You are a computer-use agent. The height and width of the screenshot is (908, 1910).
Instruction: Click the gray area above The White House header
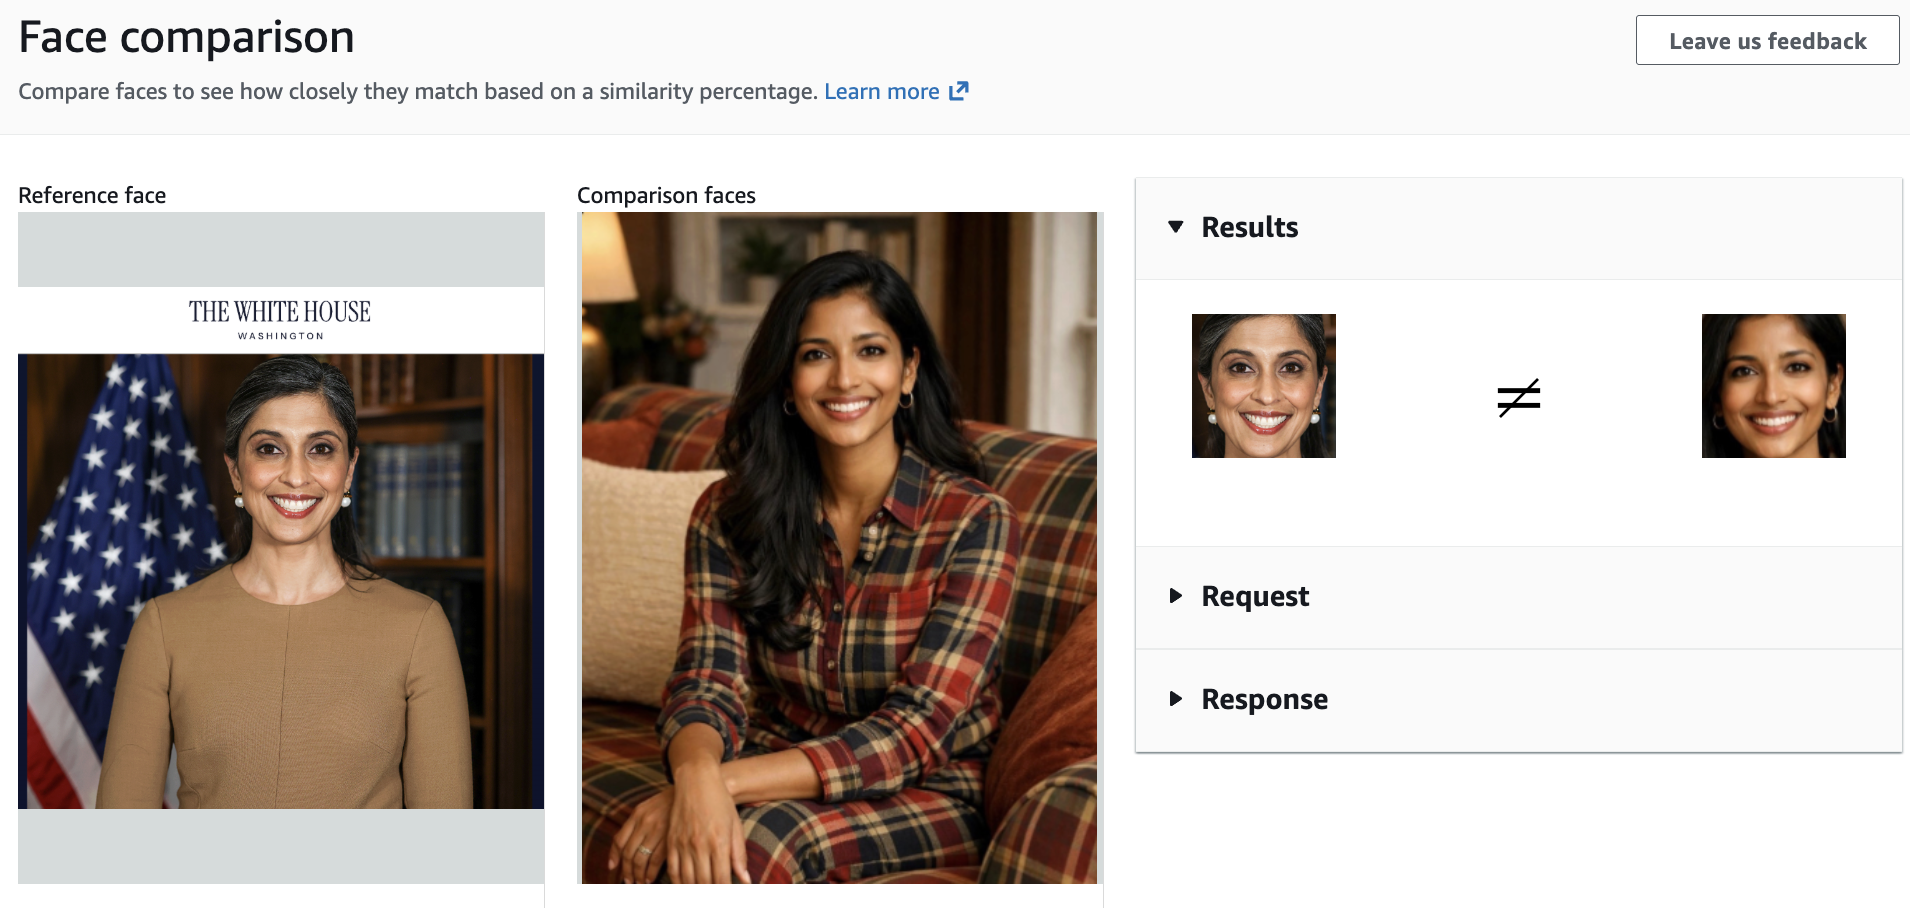pyautogui.click(x=281, y=249)
